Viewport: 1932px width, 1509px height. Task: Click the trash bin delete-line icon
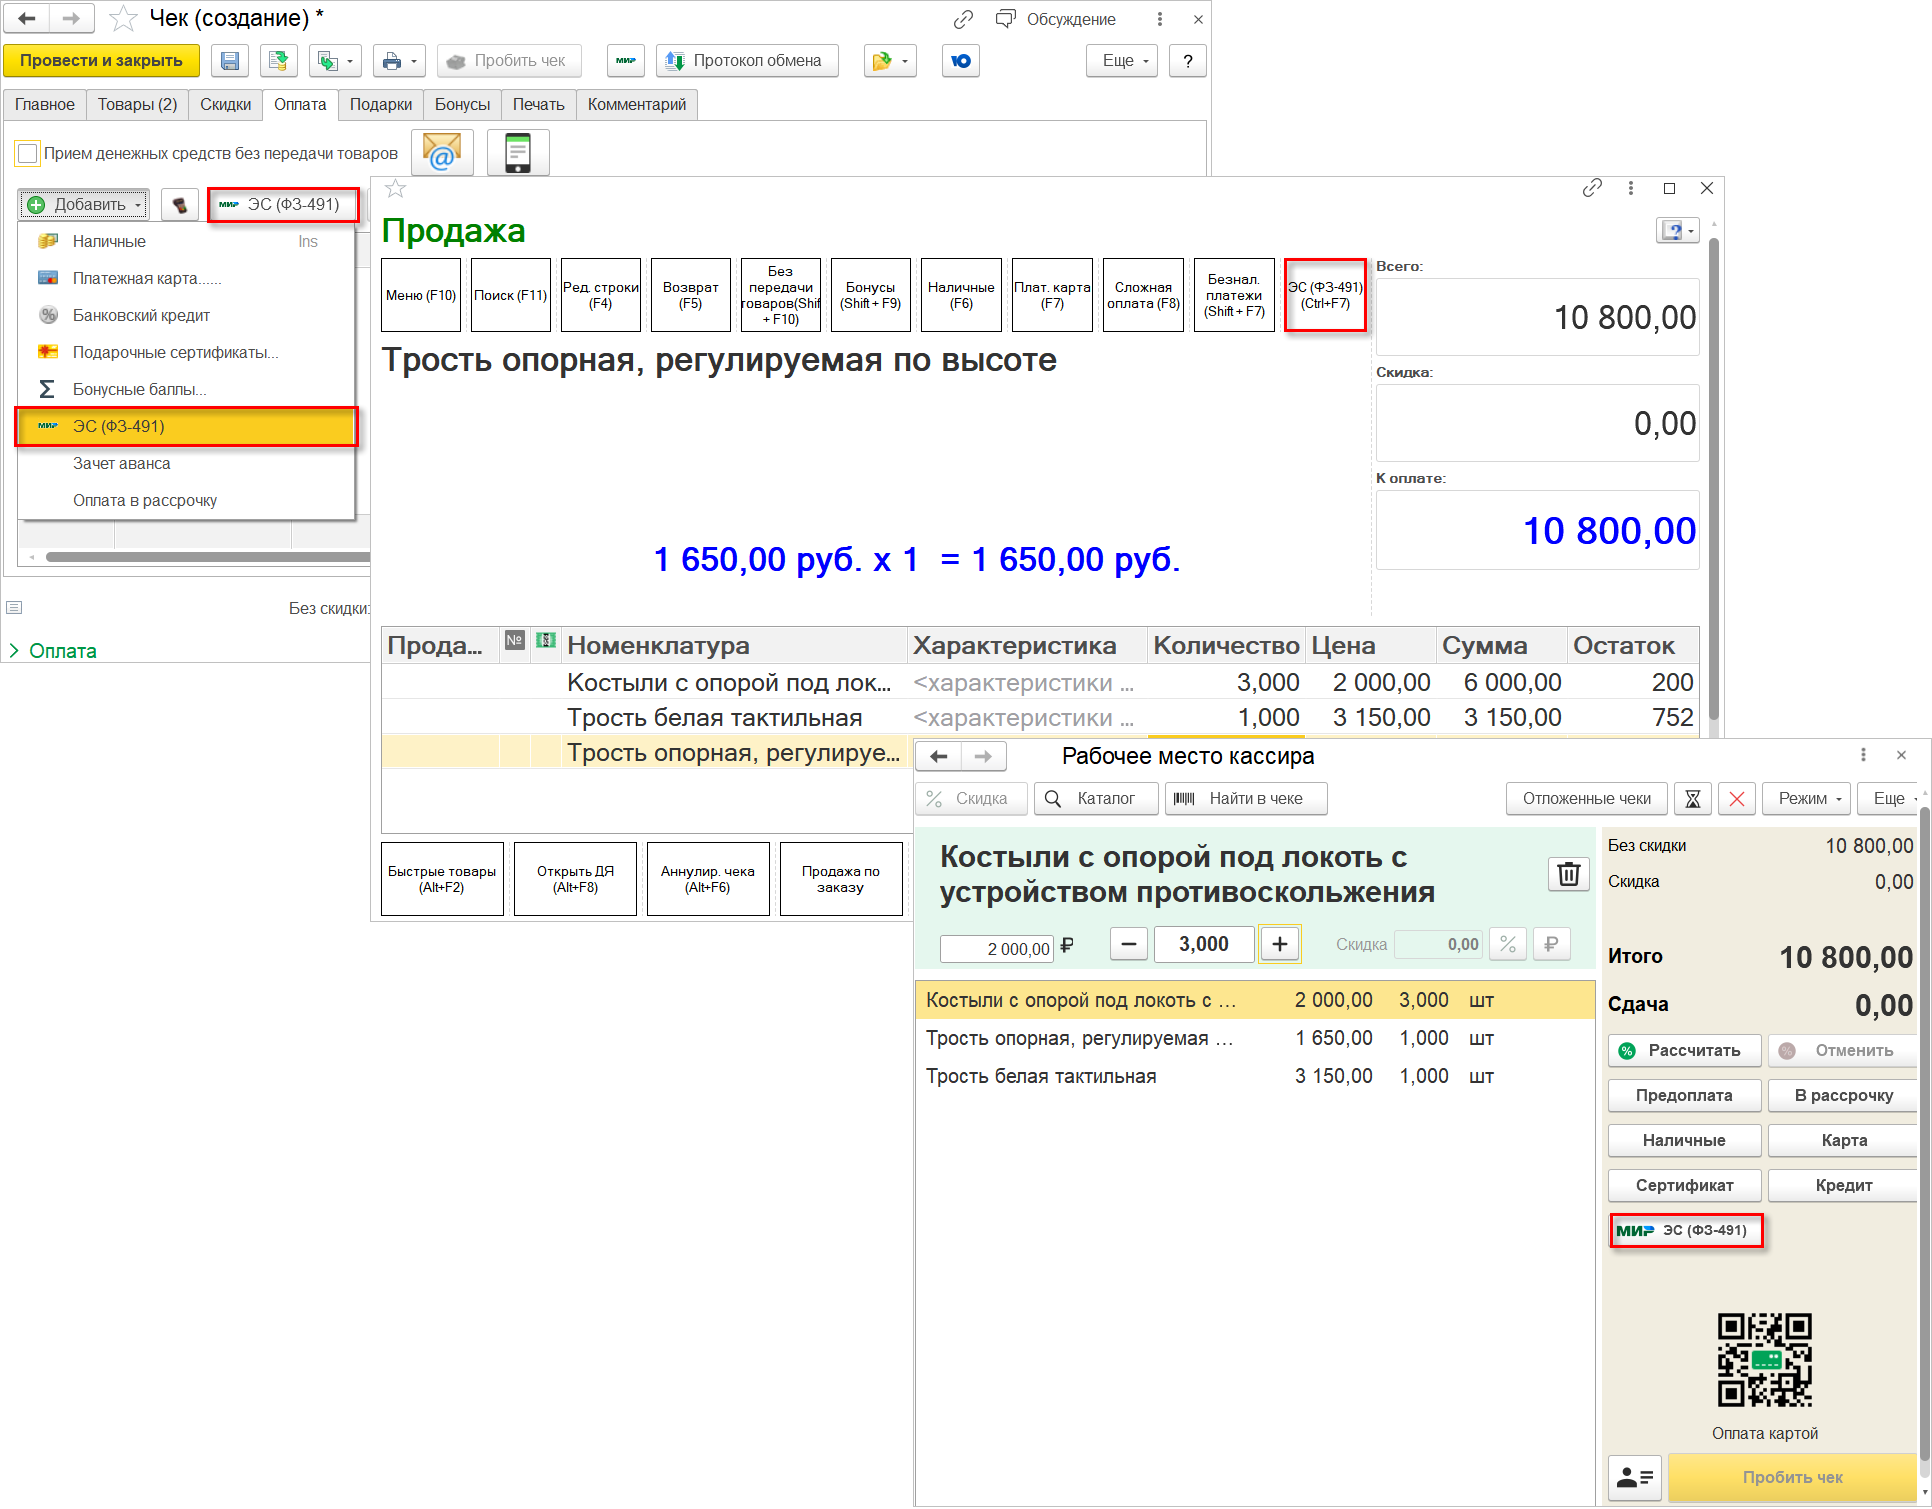click(1568, 874)
